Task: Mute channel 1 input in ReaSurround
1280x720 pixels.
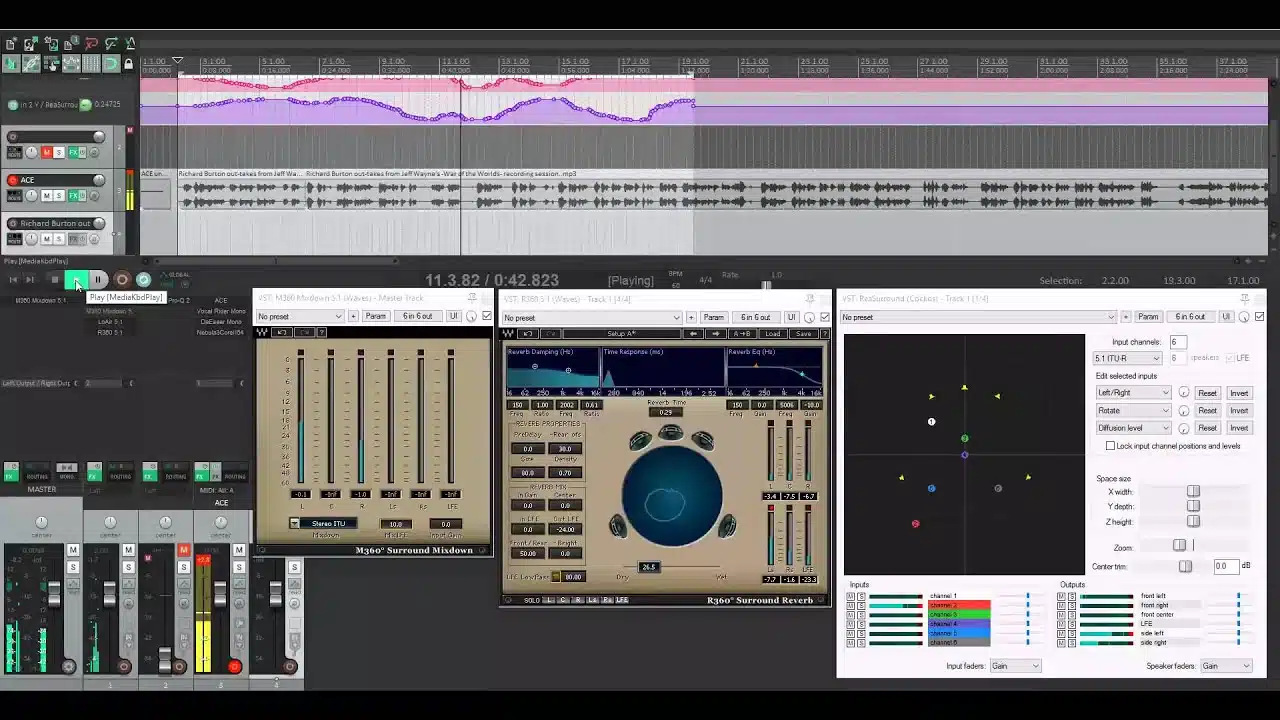Action: [850, 596]
